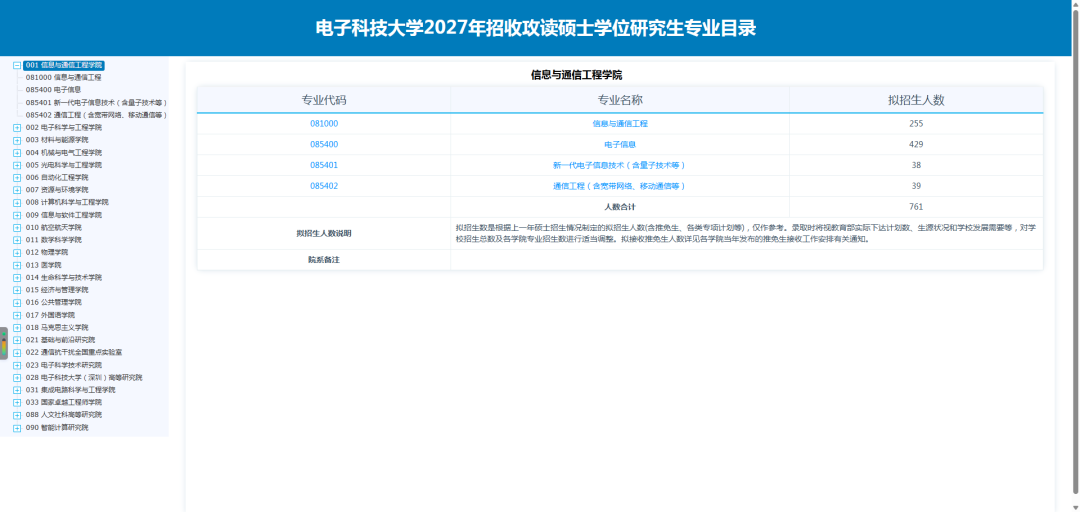Select 009 信息与软件工程学院 label
This screenshot has width=1080, height=512.
tap(63, 215)
